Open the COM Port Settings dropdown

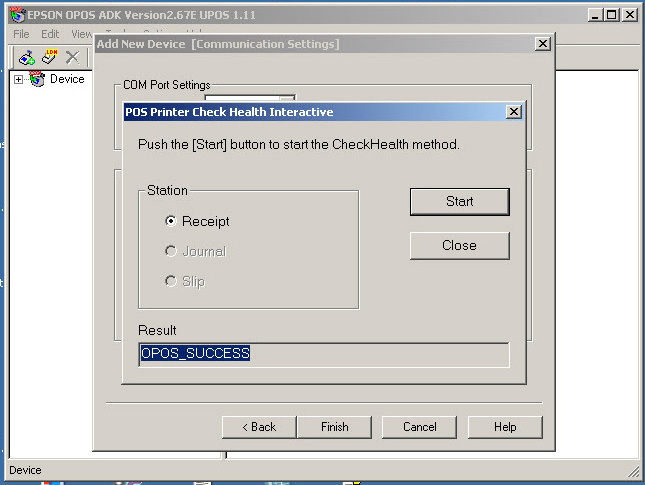[x=287, y=98]
